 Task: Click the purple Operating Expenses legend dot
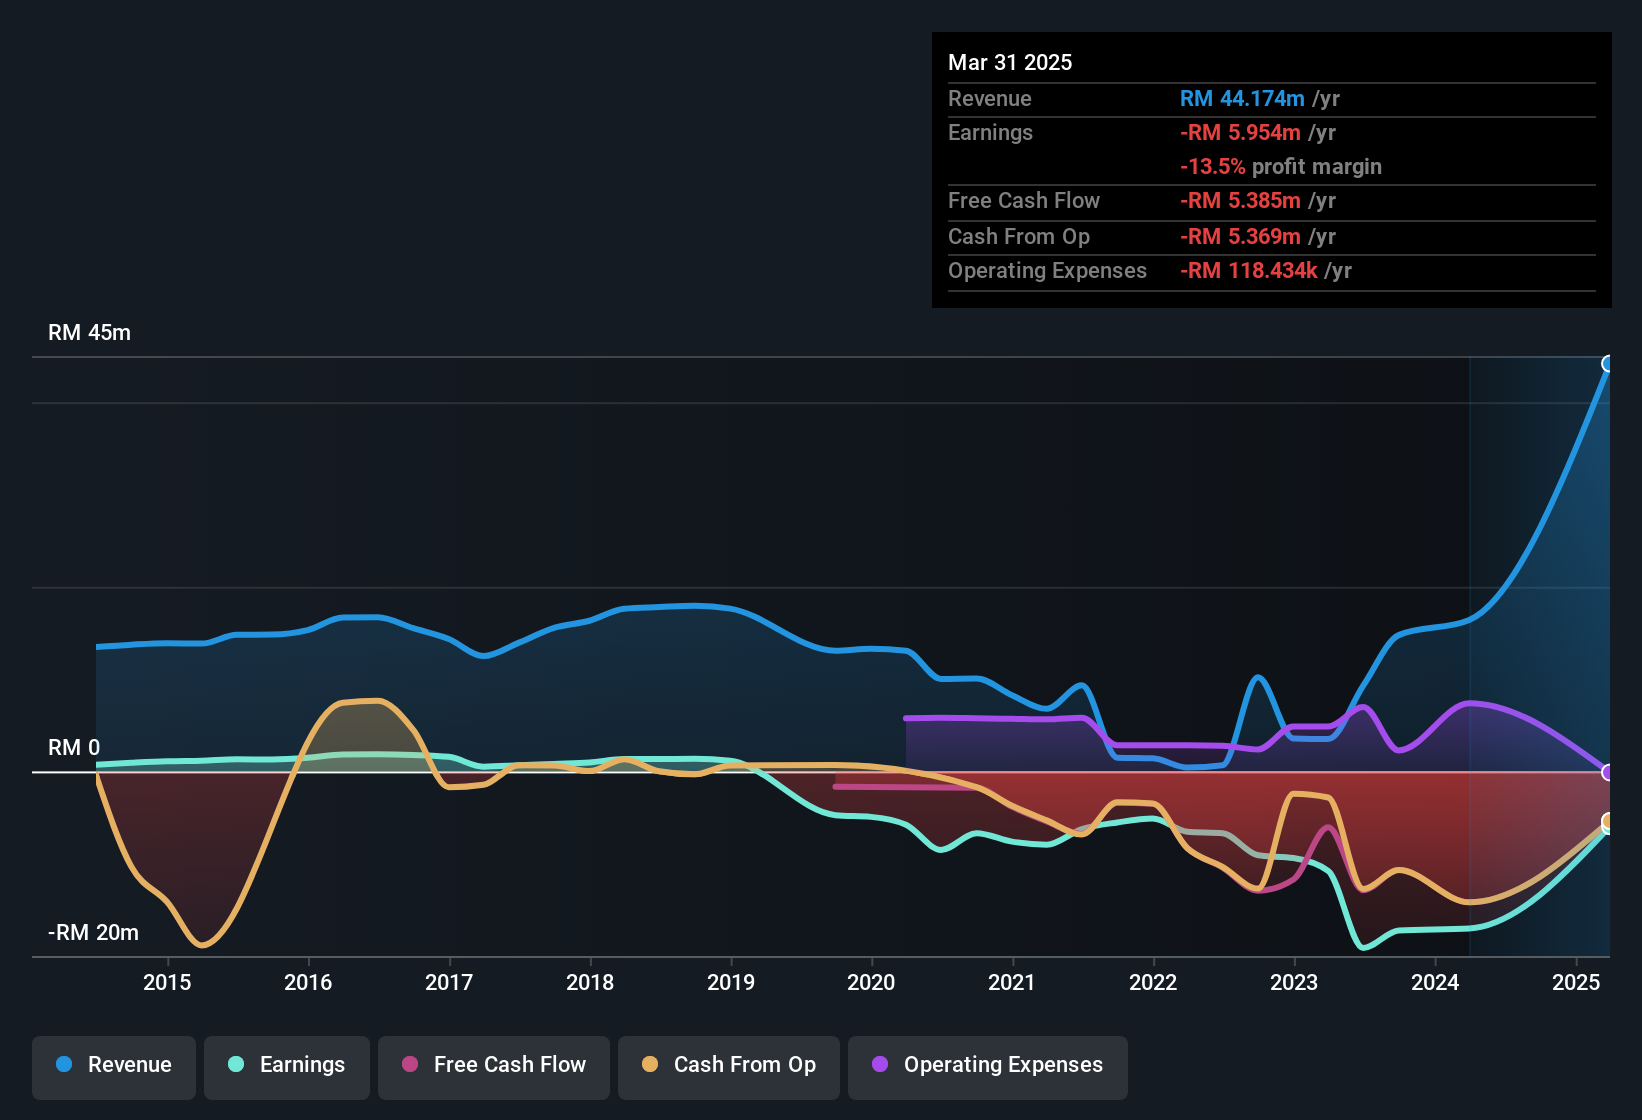click(880, 1064)
